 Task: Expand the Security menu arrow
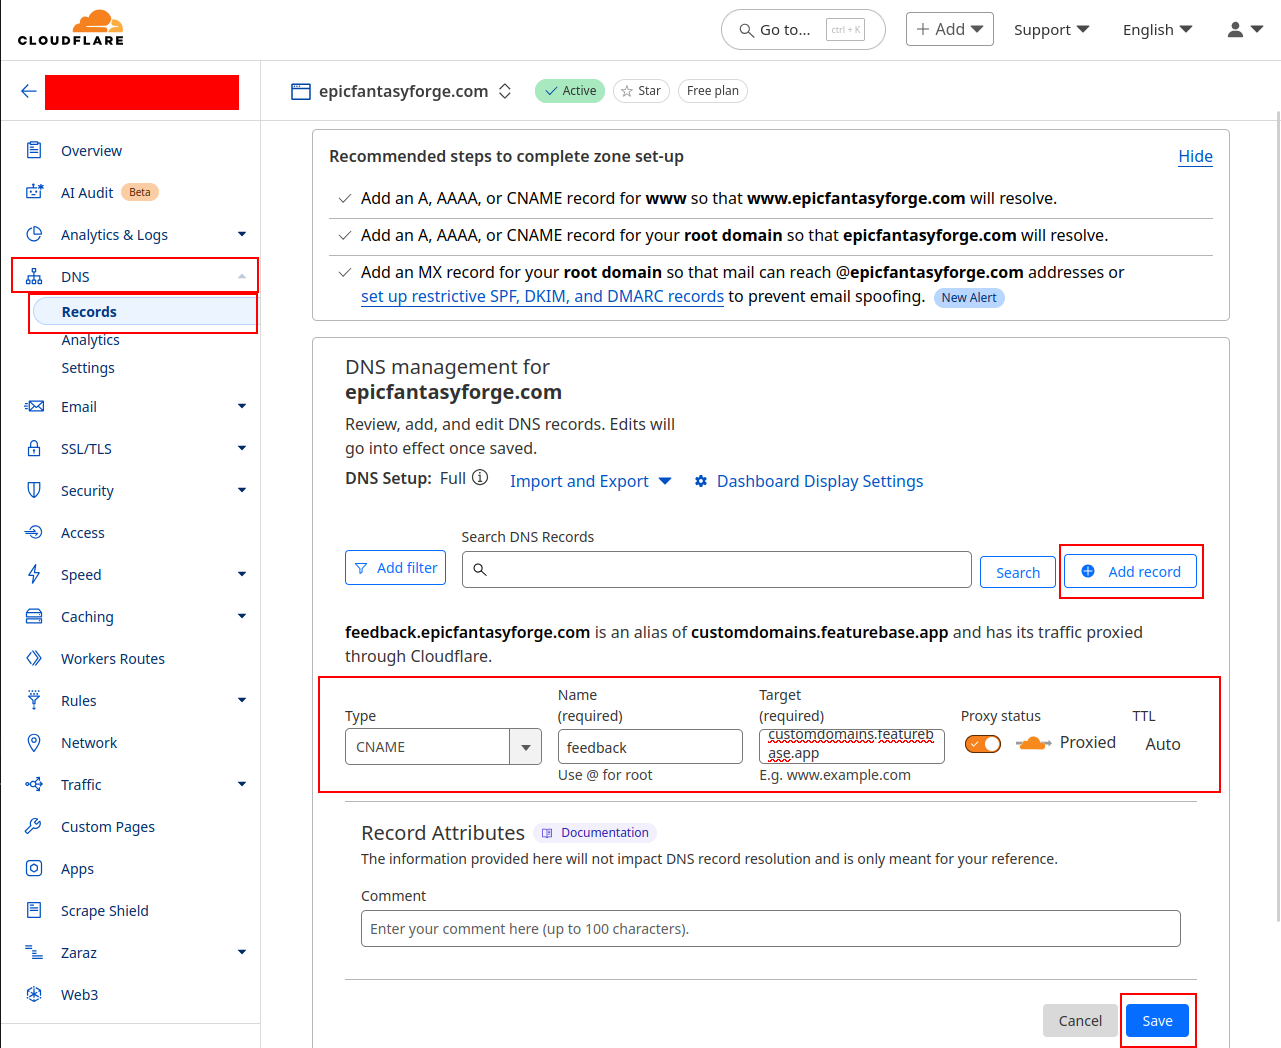[242, 490]
